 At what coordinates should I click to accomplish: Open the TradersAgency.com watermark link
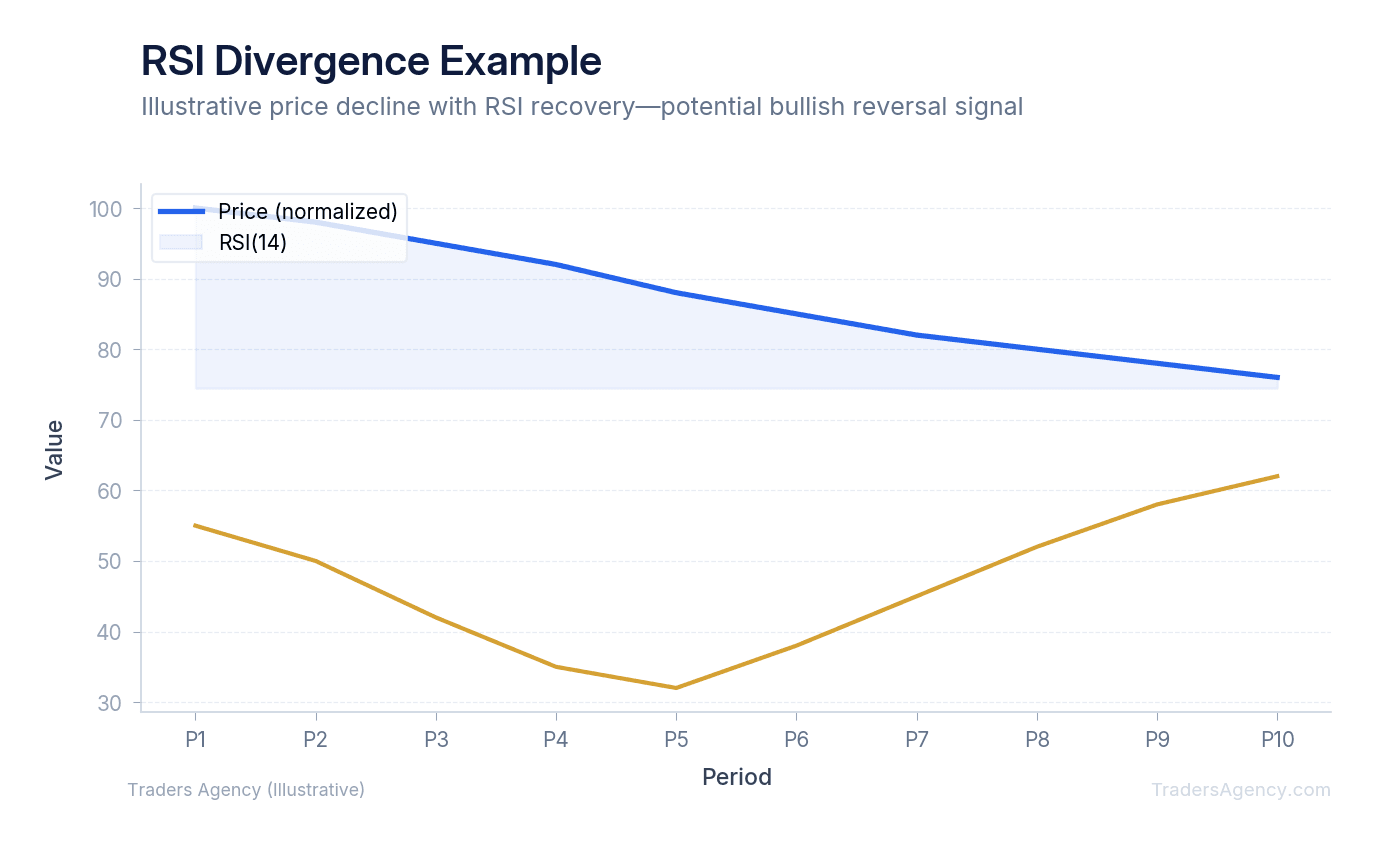(1240, 790)
